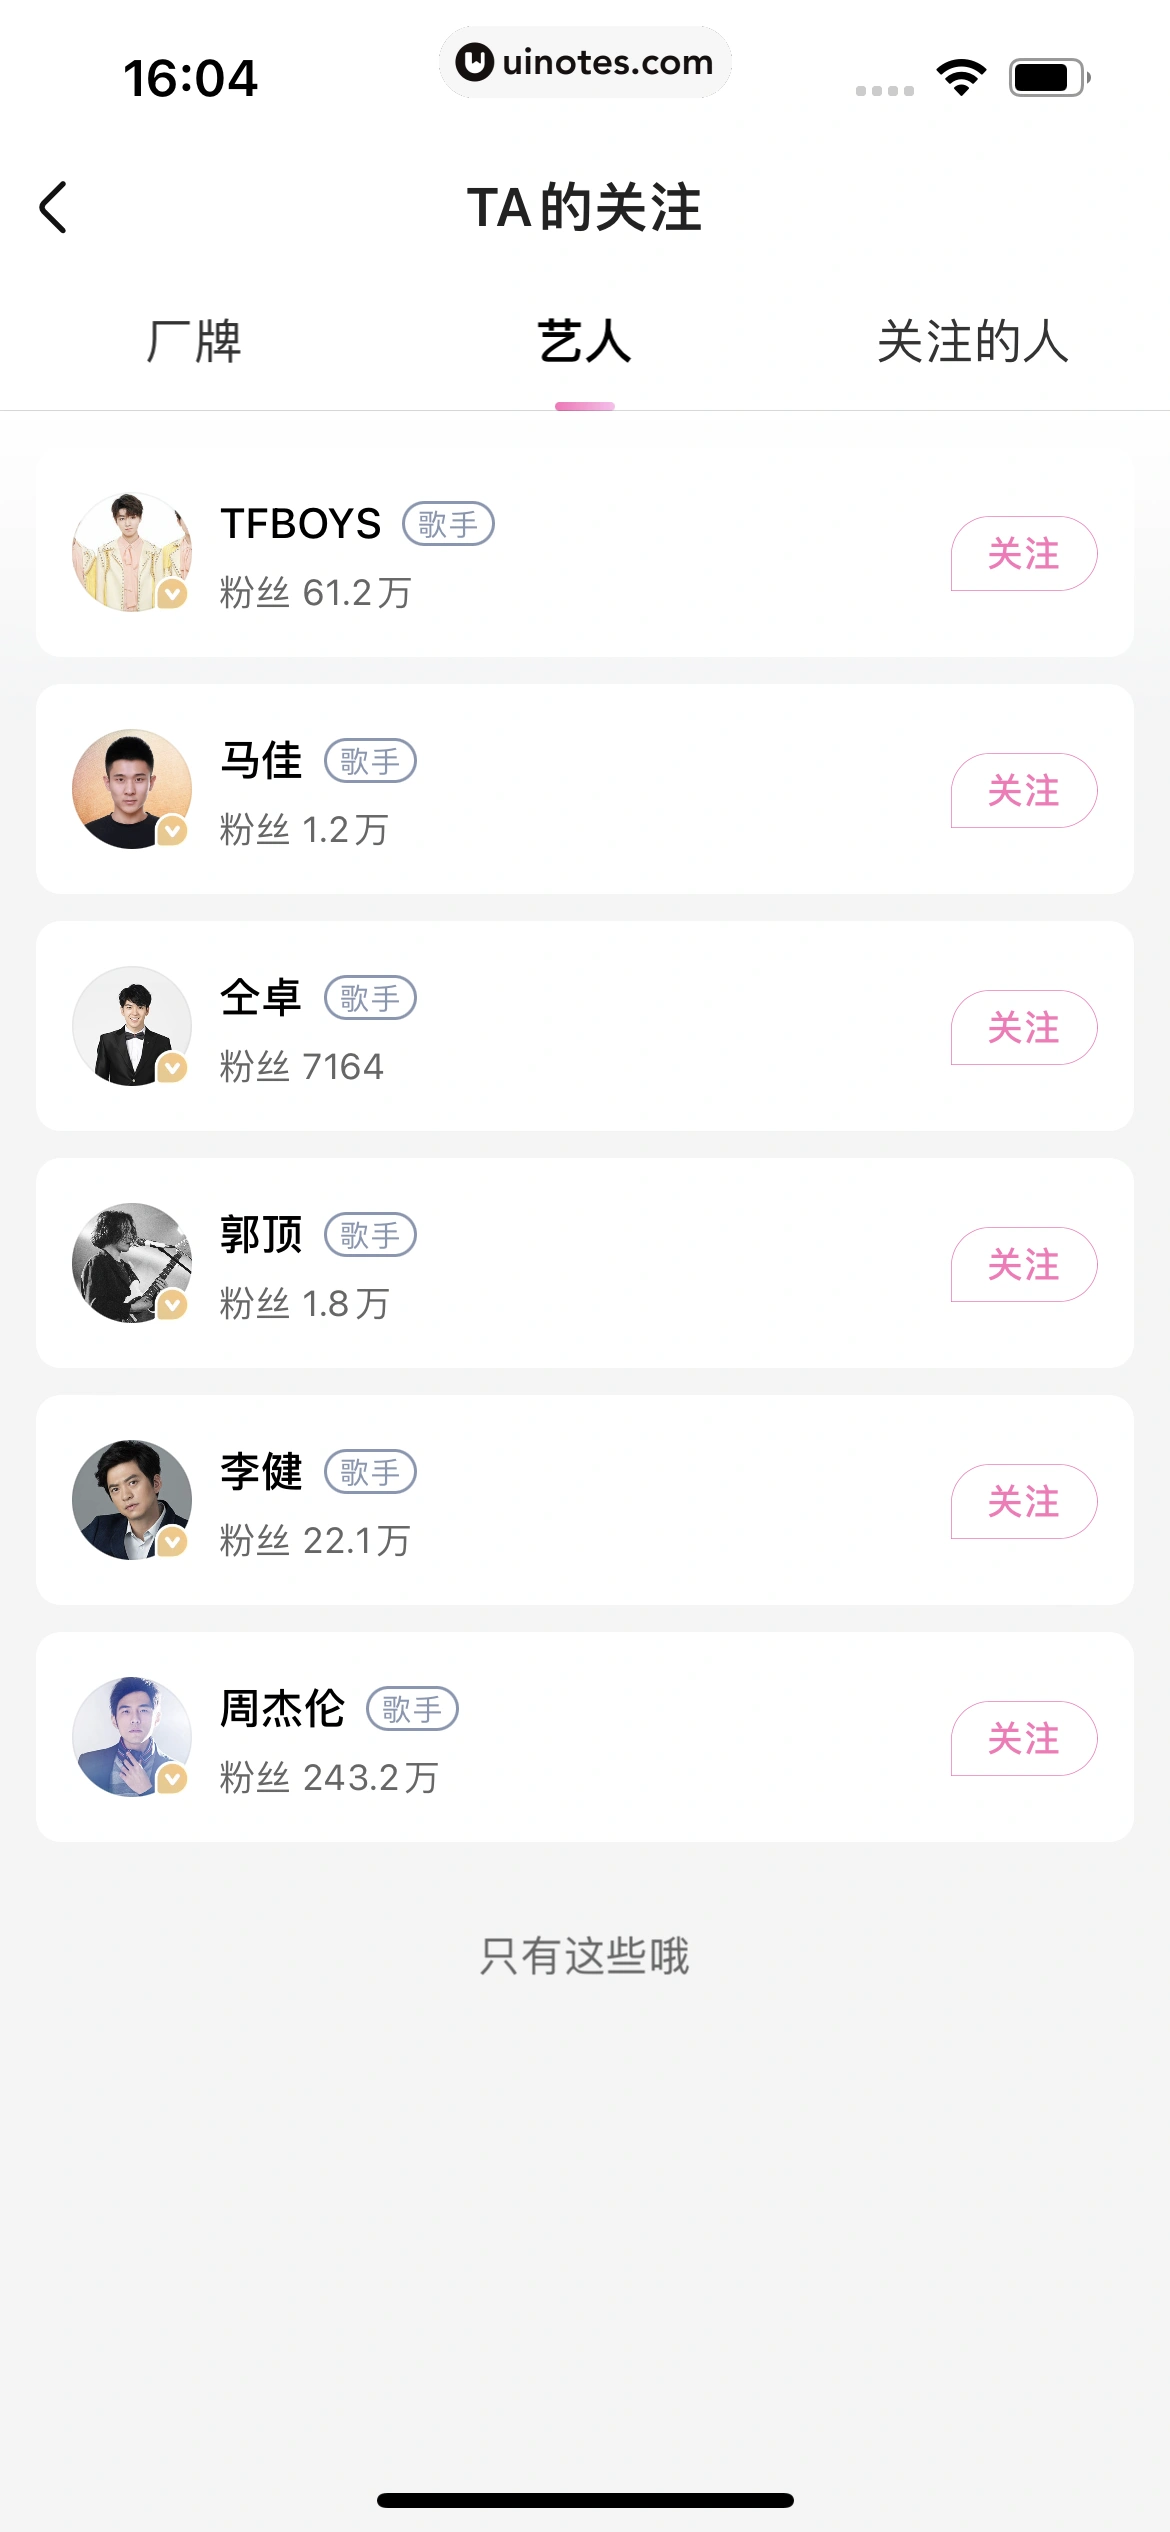The image size is (1170, 2532).
Task: Follow TFBOYS with the 关注 button
Action: pos(1023,554)
